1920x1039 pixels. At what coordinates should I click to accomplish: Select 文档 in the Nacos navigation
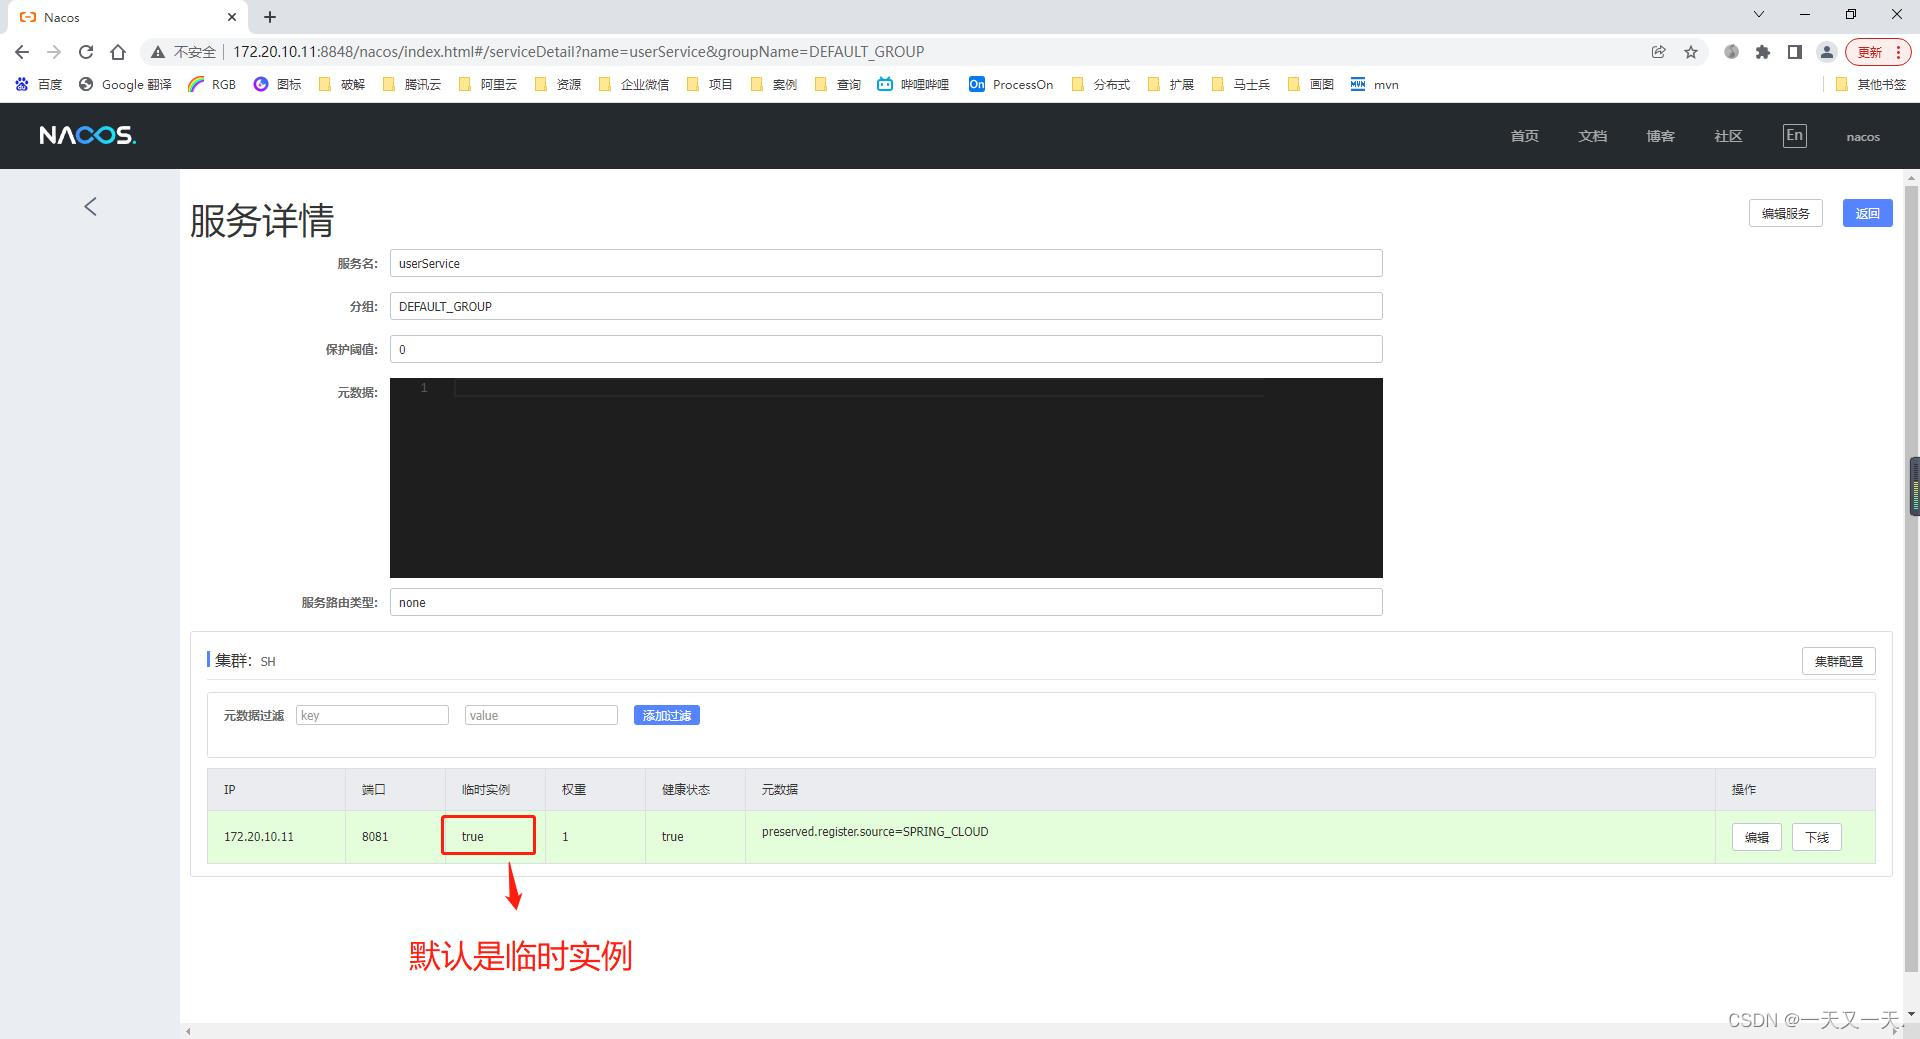1592,135
